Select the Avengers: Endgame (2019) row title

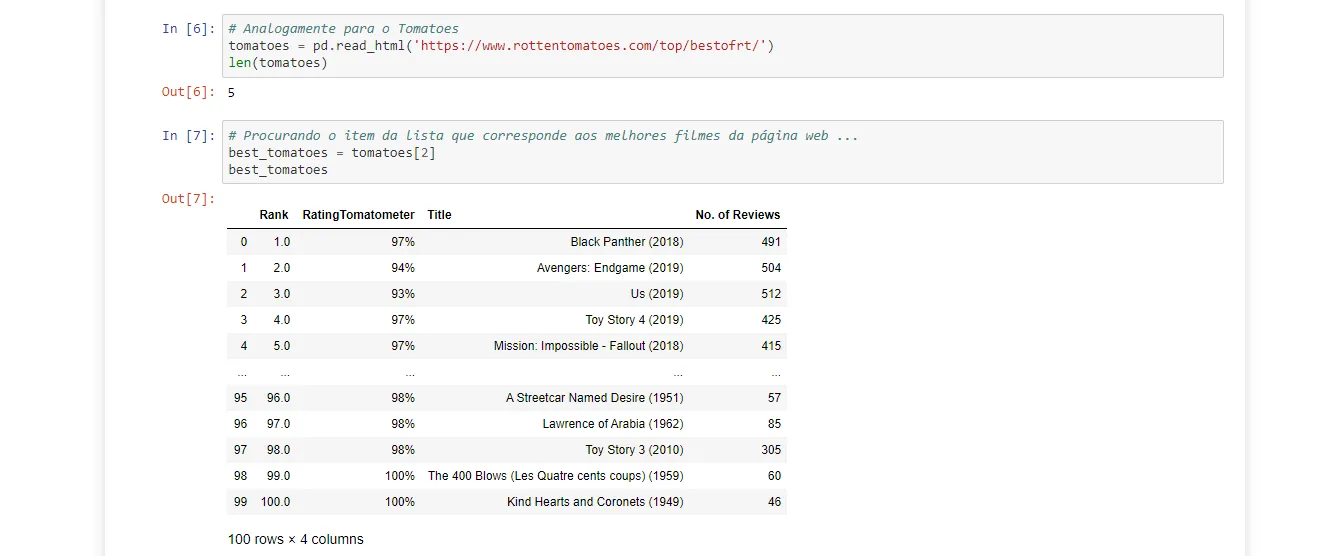tap(610, 268)
